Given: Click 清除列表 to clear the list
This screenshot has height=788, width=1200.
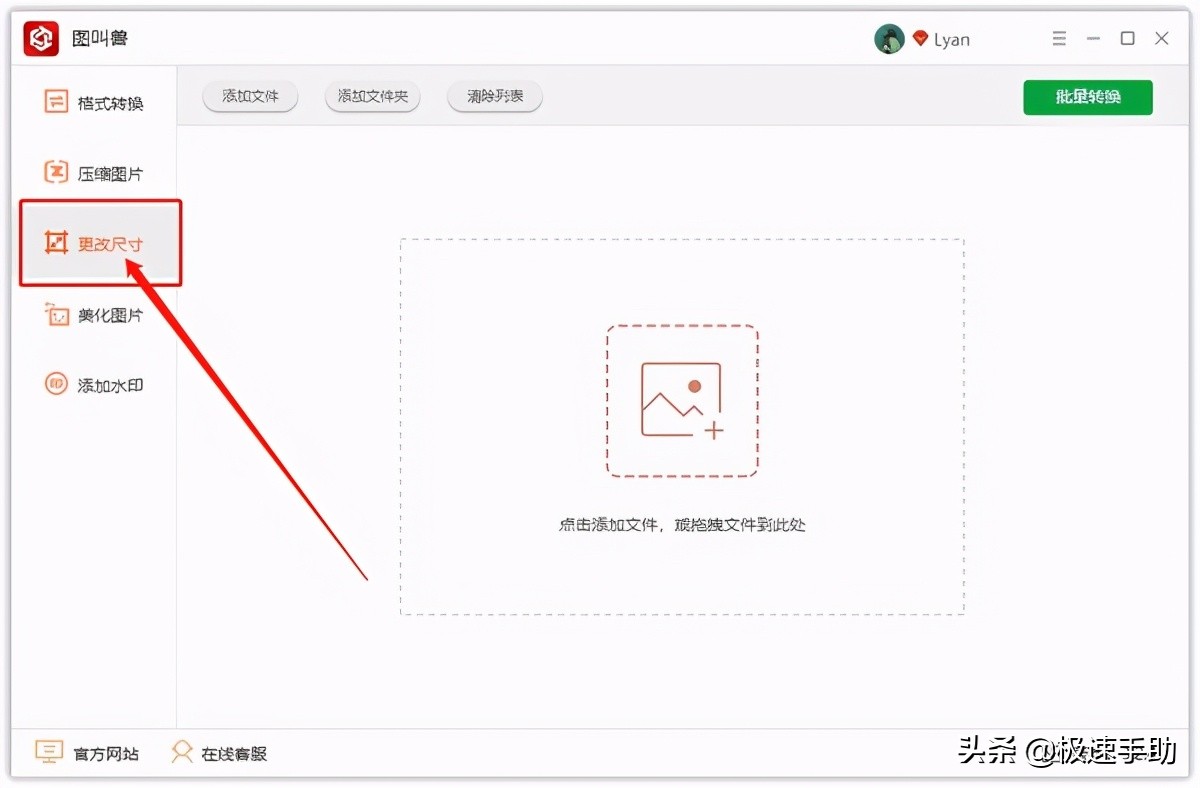Looking at the screenshot, I should [494, 97].
